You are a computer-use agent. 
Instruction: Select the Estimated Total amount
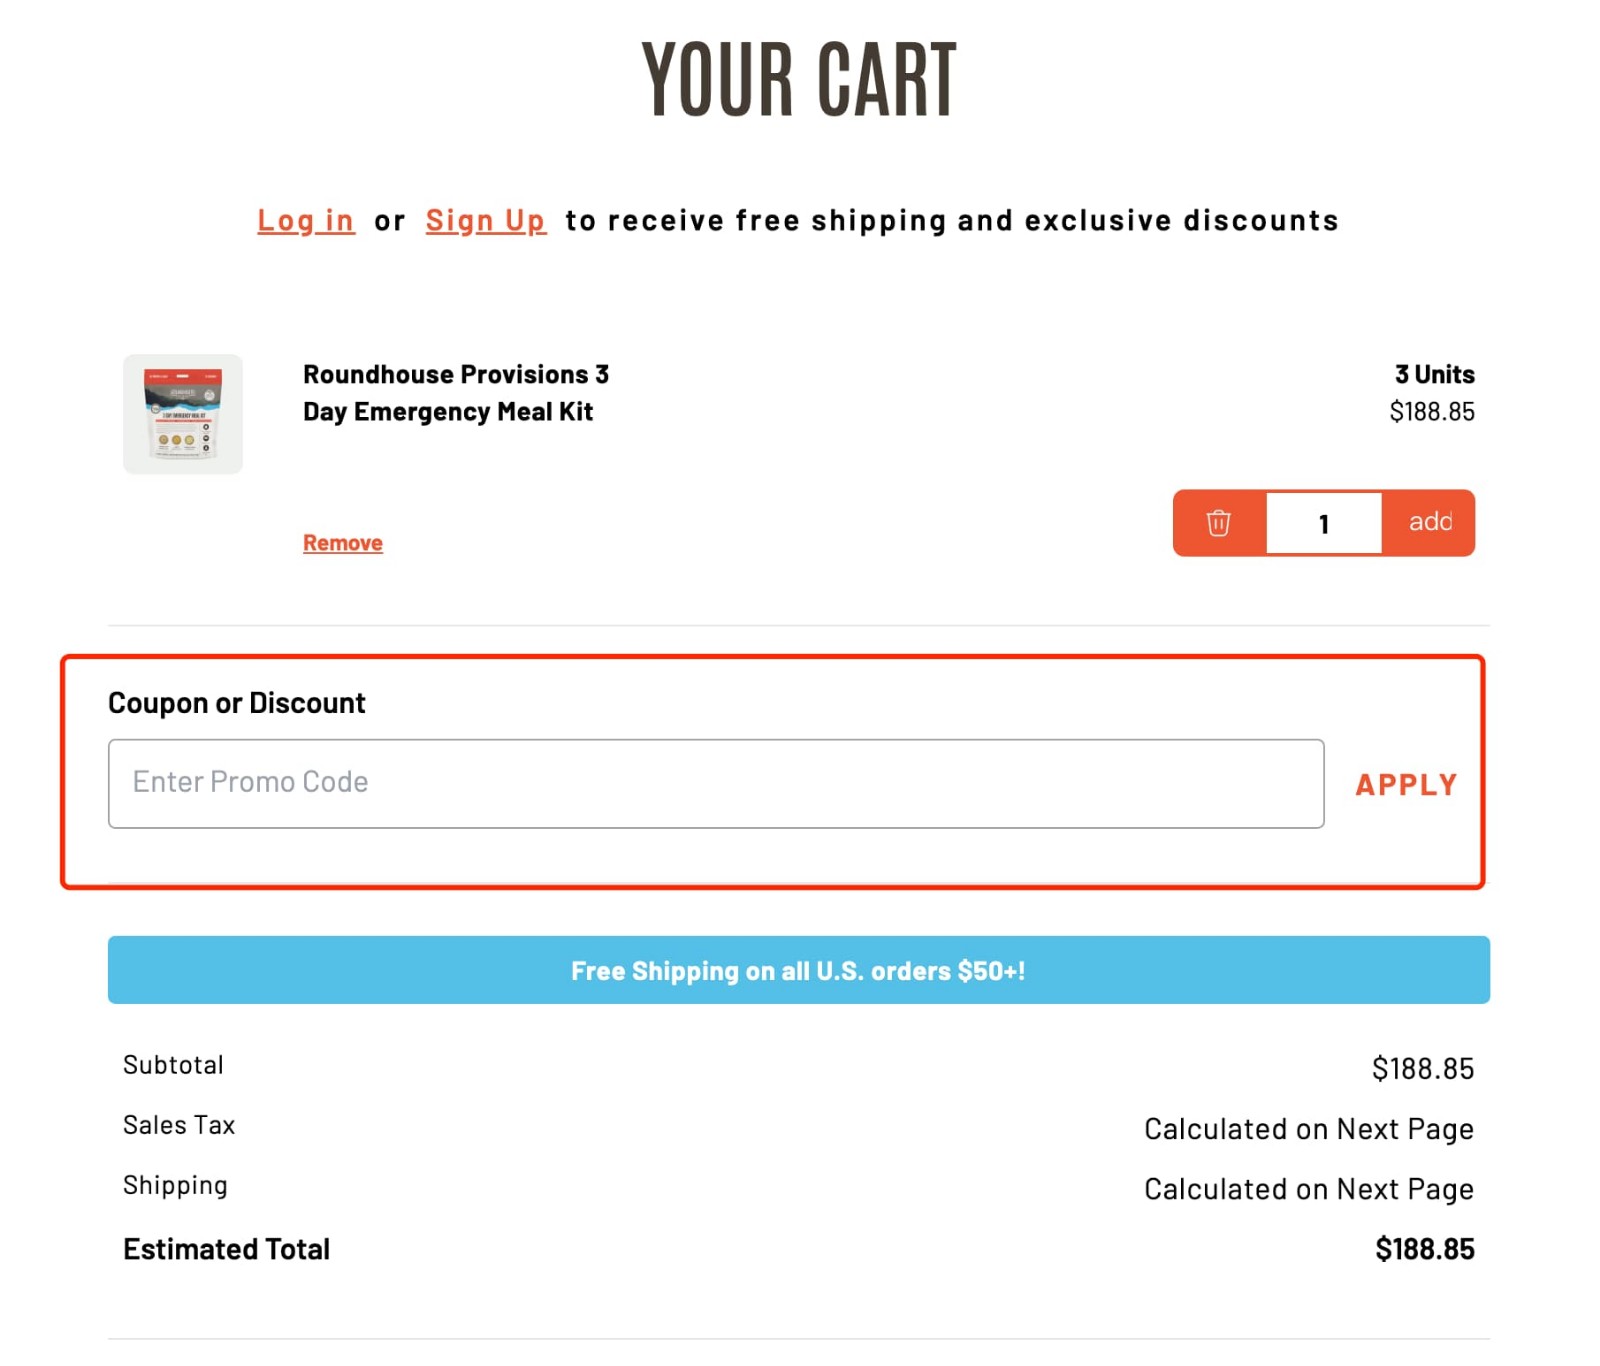[x=1424, y=1248]
